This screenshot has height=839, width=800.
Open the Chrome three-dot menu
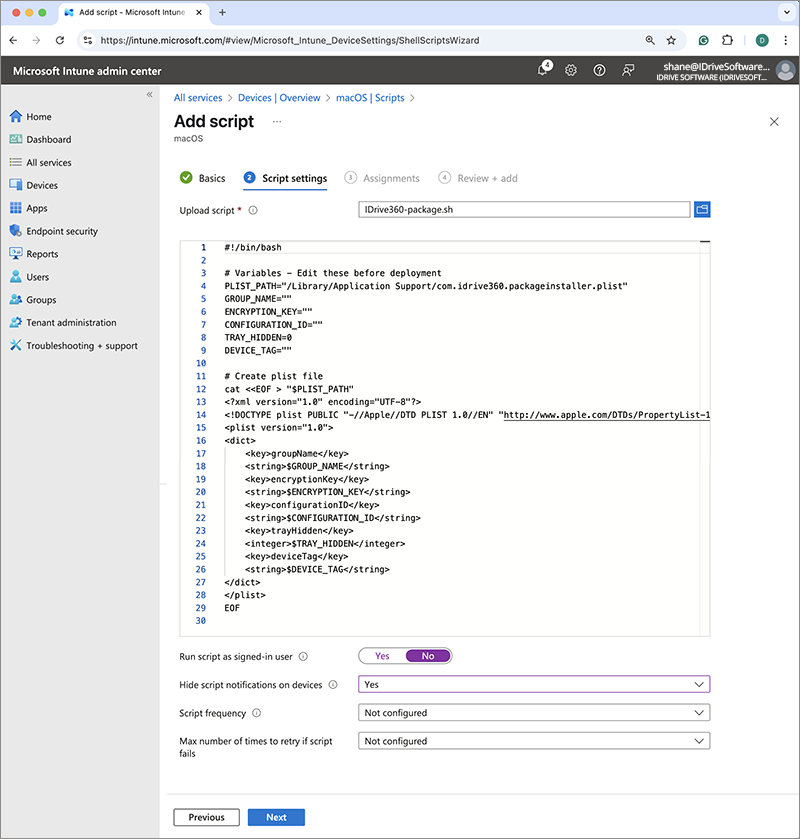point(785,40)
